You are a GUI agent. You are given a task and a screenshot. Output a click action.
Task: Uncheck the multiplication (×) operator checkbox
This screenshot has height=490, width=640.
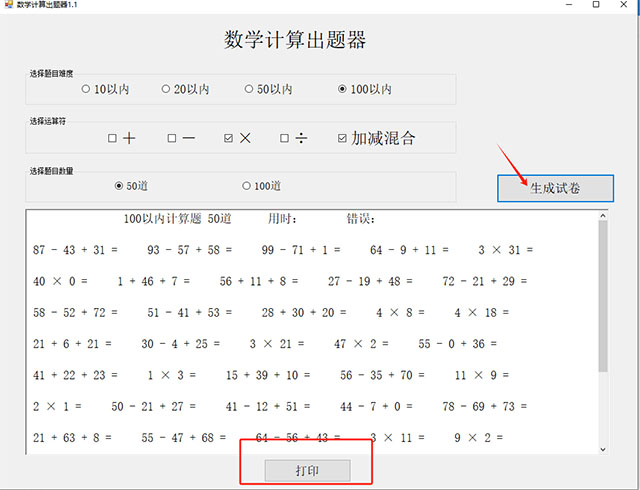click(237, 138)
